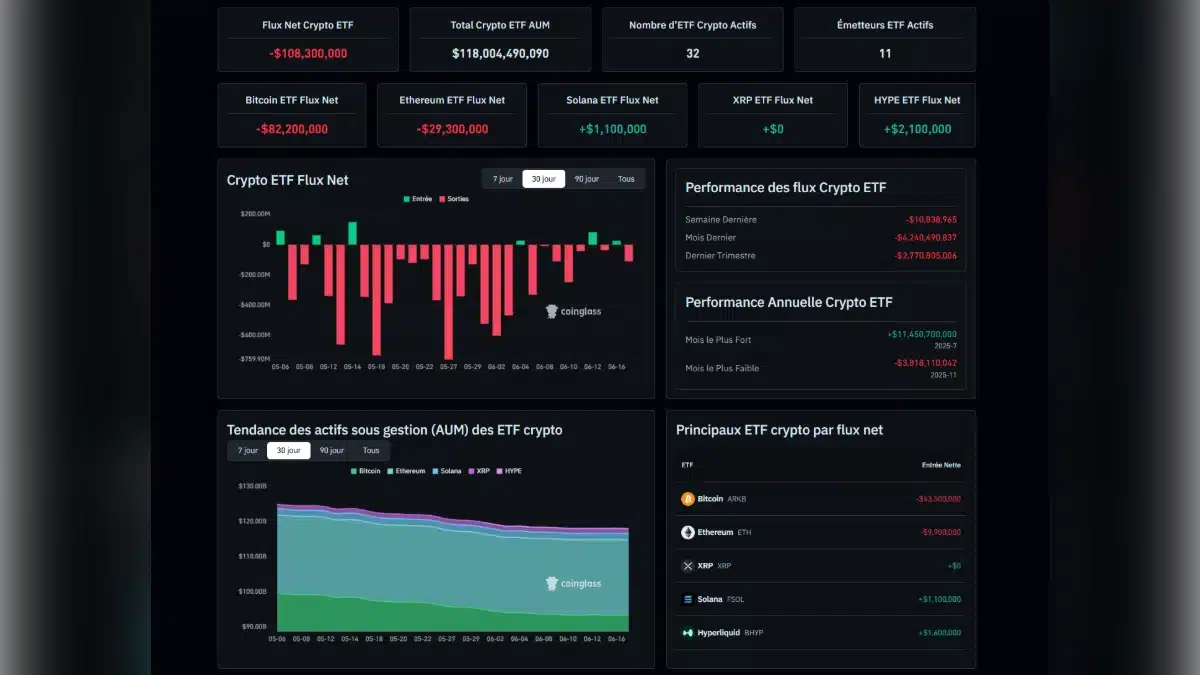
Task: Select 7 jour tab in AUM trend chart
Action: pyautogui.click(x=247, y=451)
